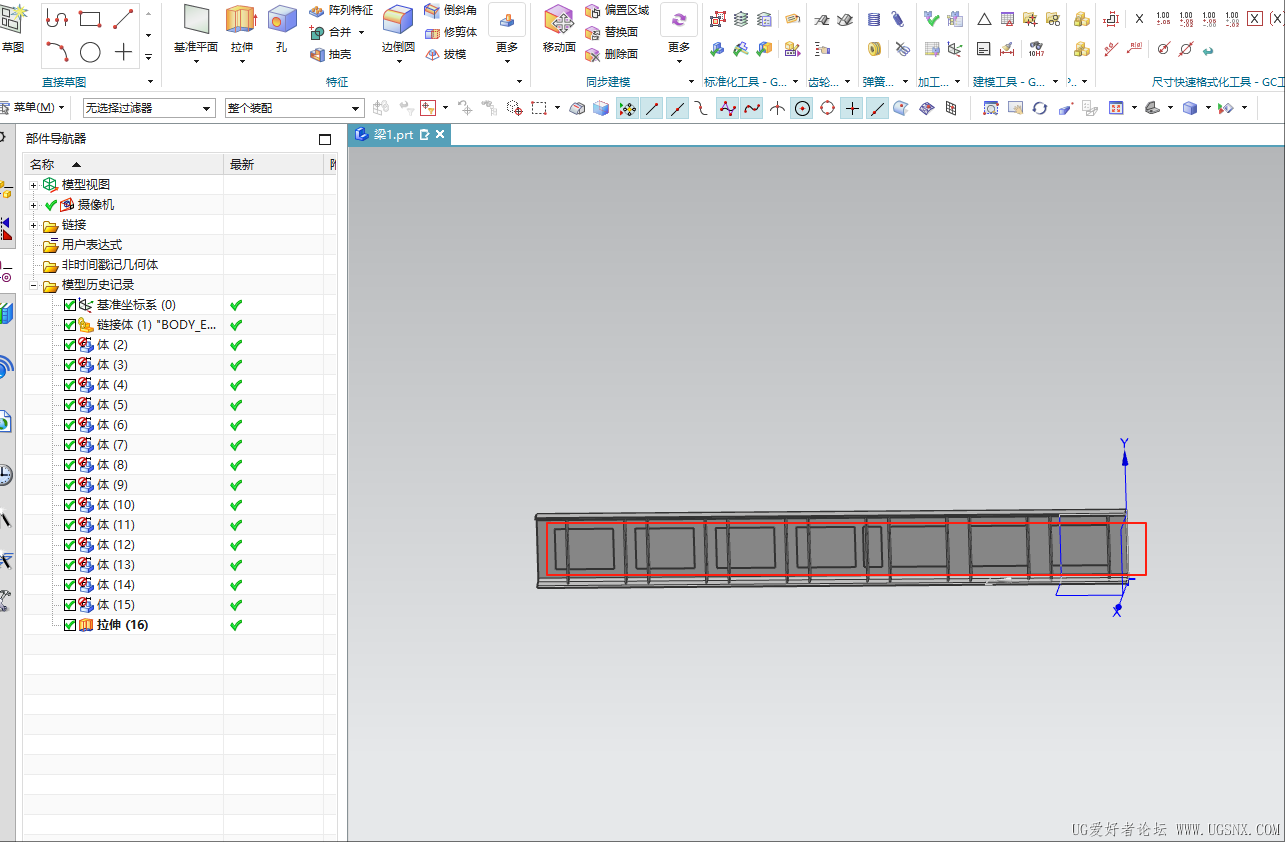The width and height of the screenshot is (1285, 842).
Task: Sort by the 名称 column header
Action: 123,164
